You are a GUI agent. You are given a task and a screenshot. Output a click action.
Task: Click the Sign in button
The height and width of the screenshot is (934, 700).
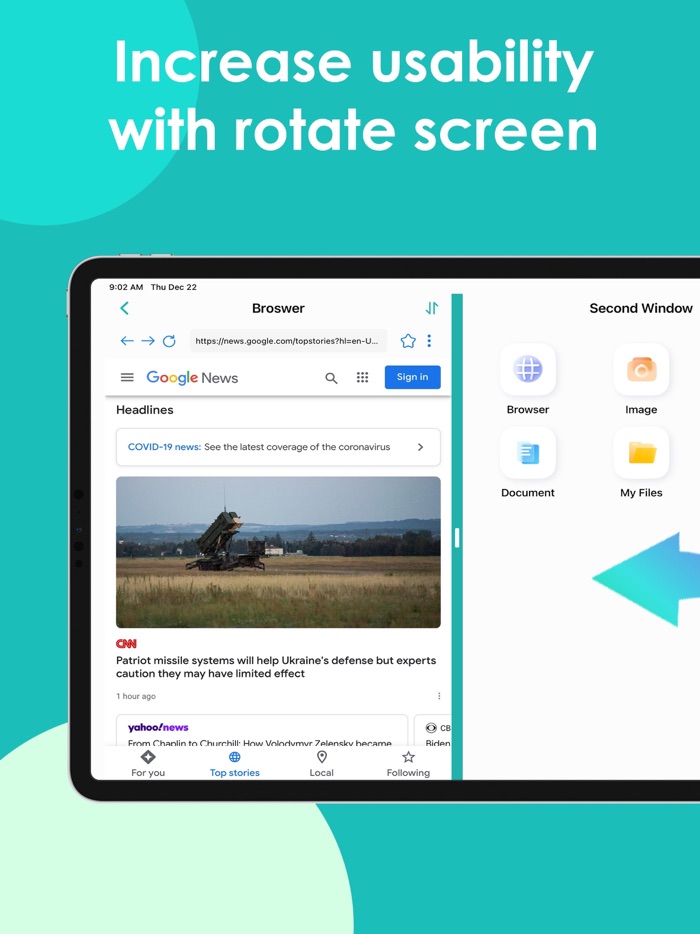[x=412, y=377]
